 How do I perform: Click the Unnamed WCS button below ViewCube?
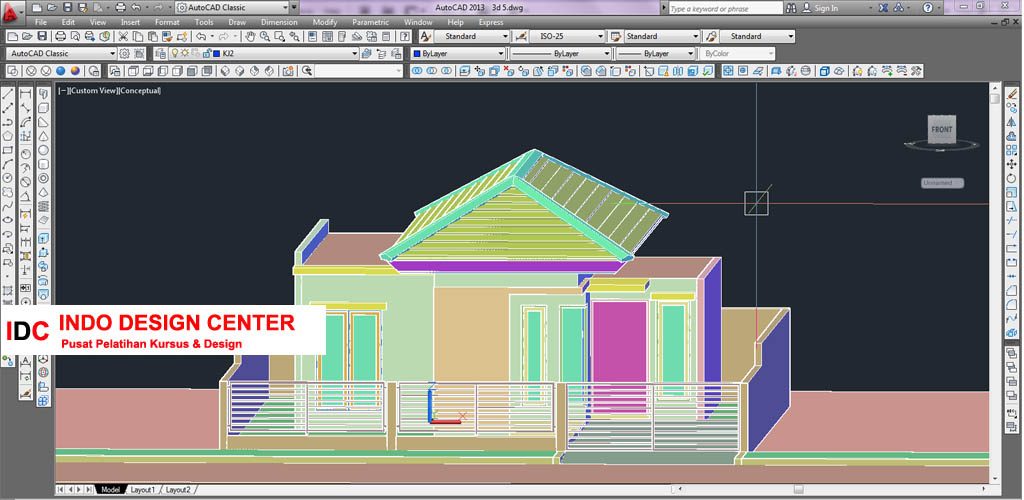[x=942, y=183]
